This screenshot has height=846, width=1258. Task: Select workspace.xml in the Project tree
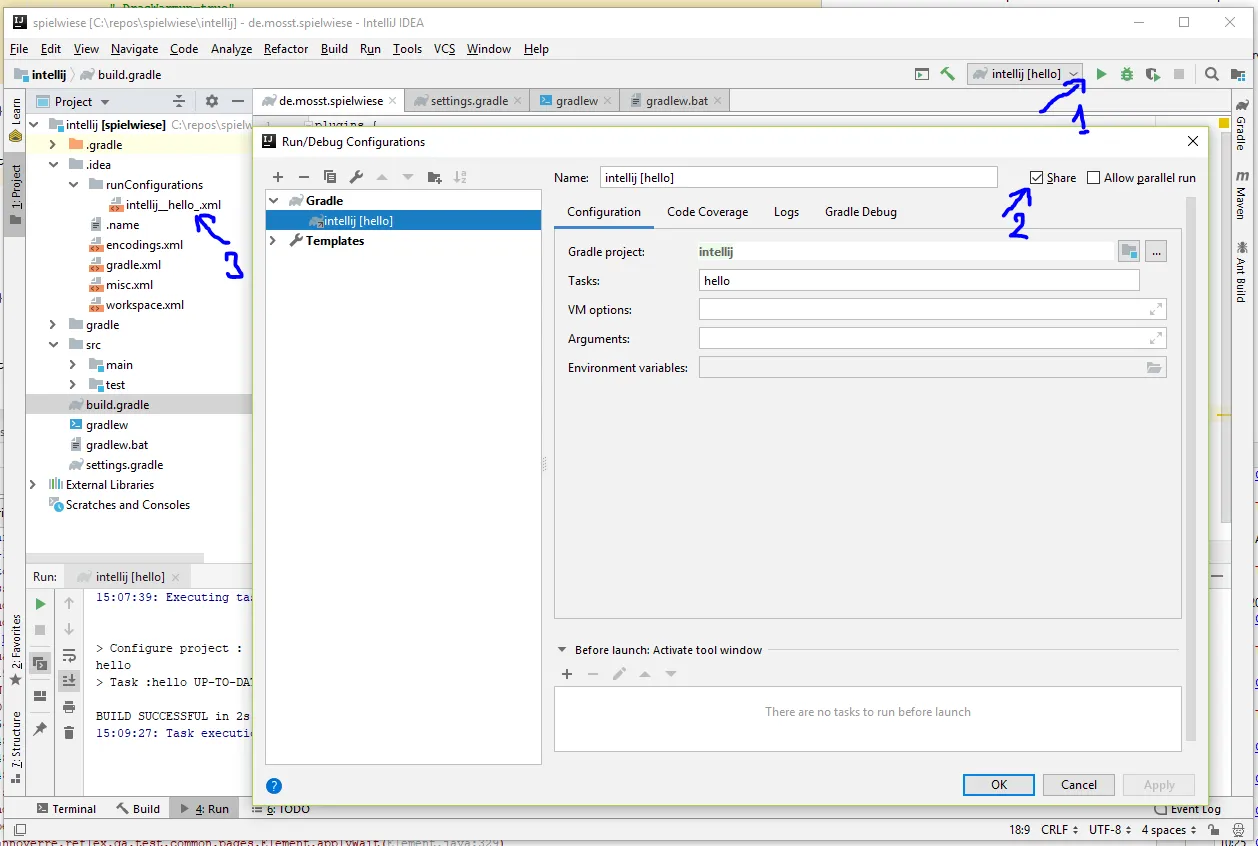click(x=136, y=305)
